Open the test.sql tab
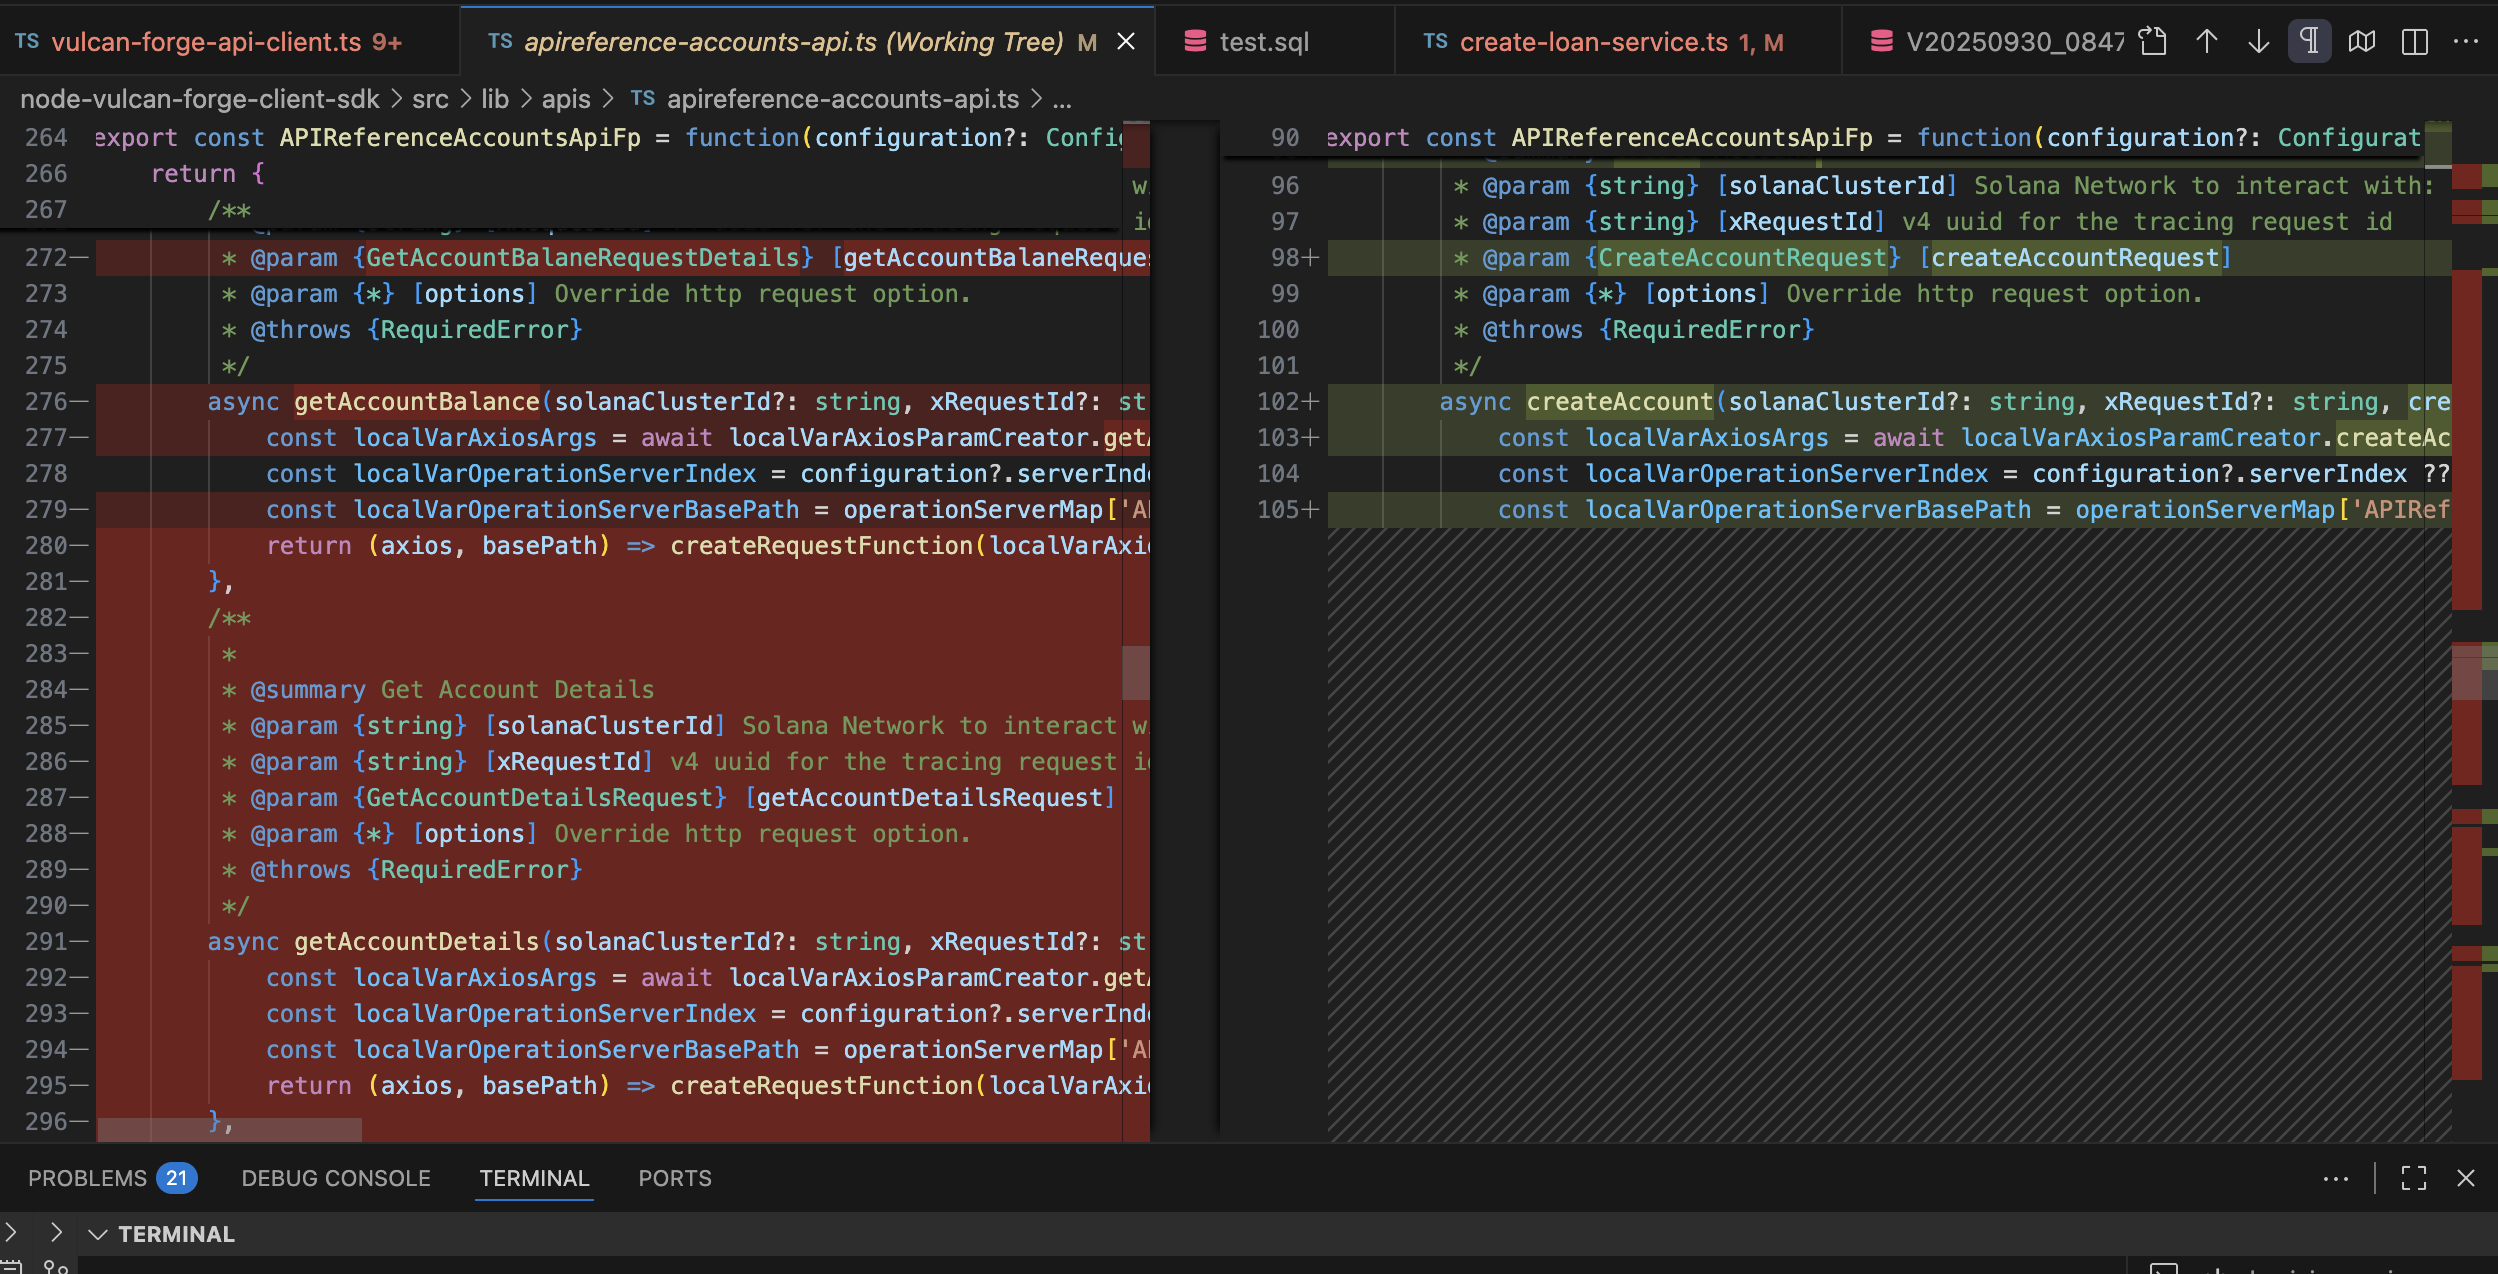 point(1263,41)
